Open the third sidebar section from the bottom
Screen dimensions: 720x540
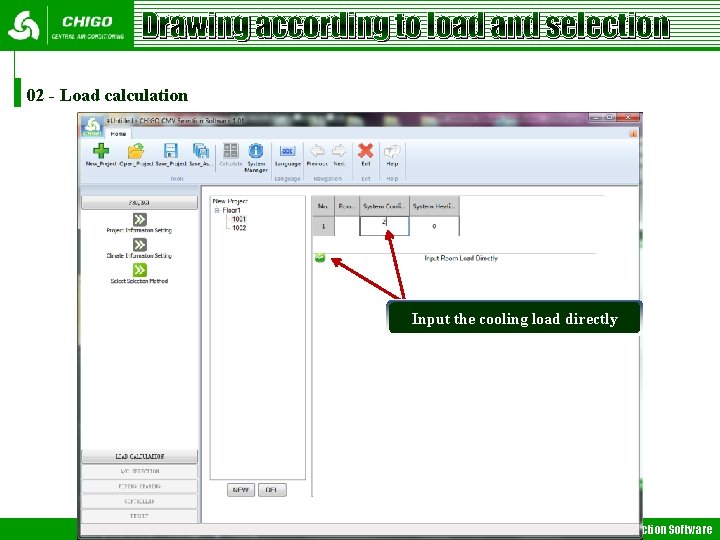pos(140,486)
